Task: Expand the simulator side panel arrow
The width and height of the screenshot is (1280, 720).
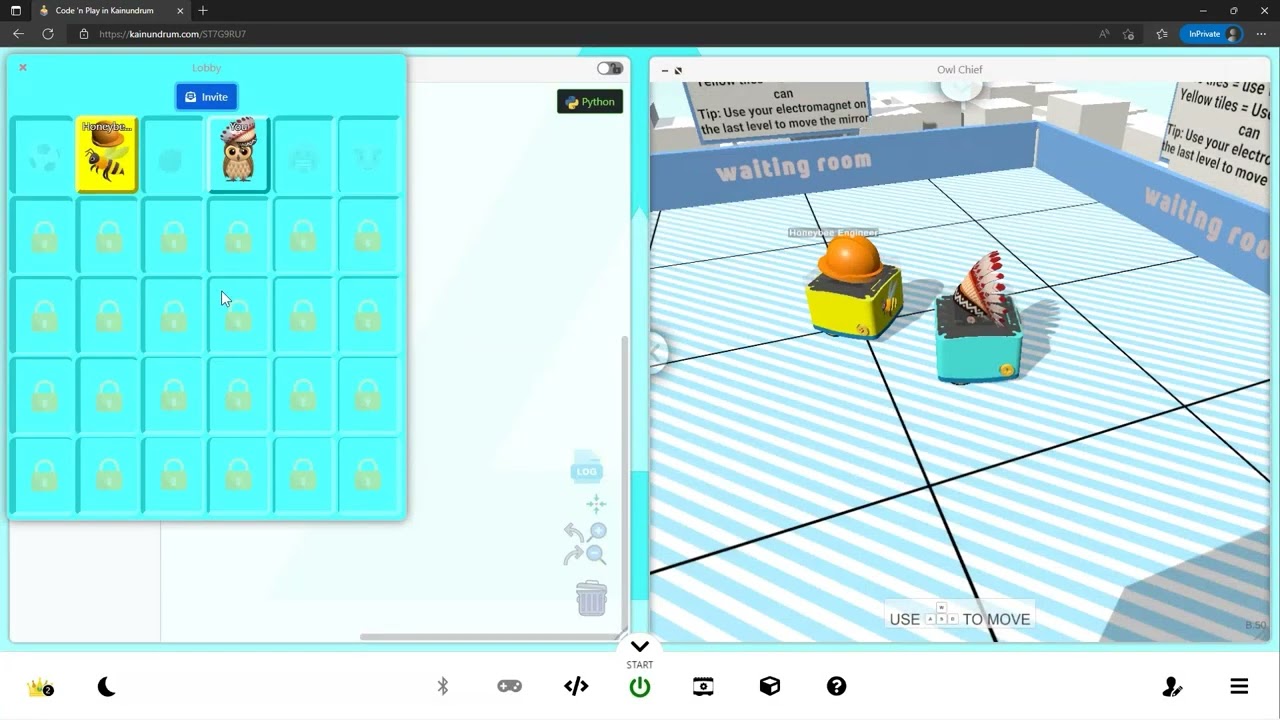Action: tap(657, 351)
